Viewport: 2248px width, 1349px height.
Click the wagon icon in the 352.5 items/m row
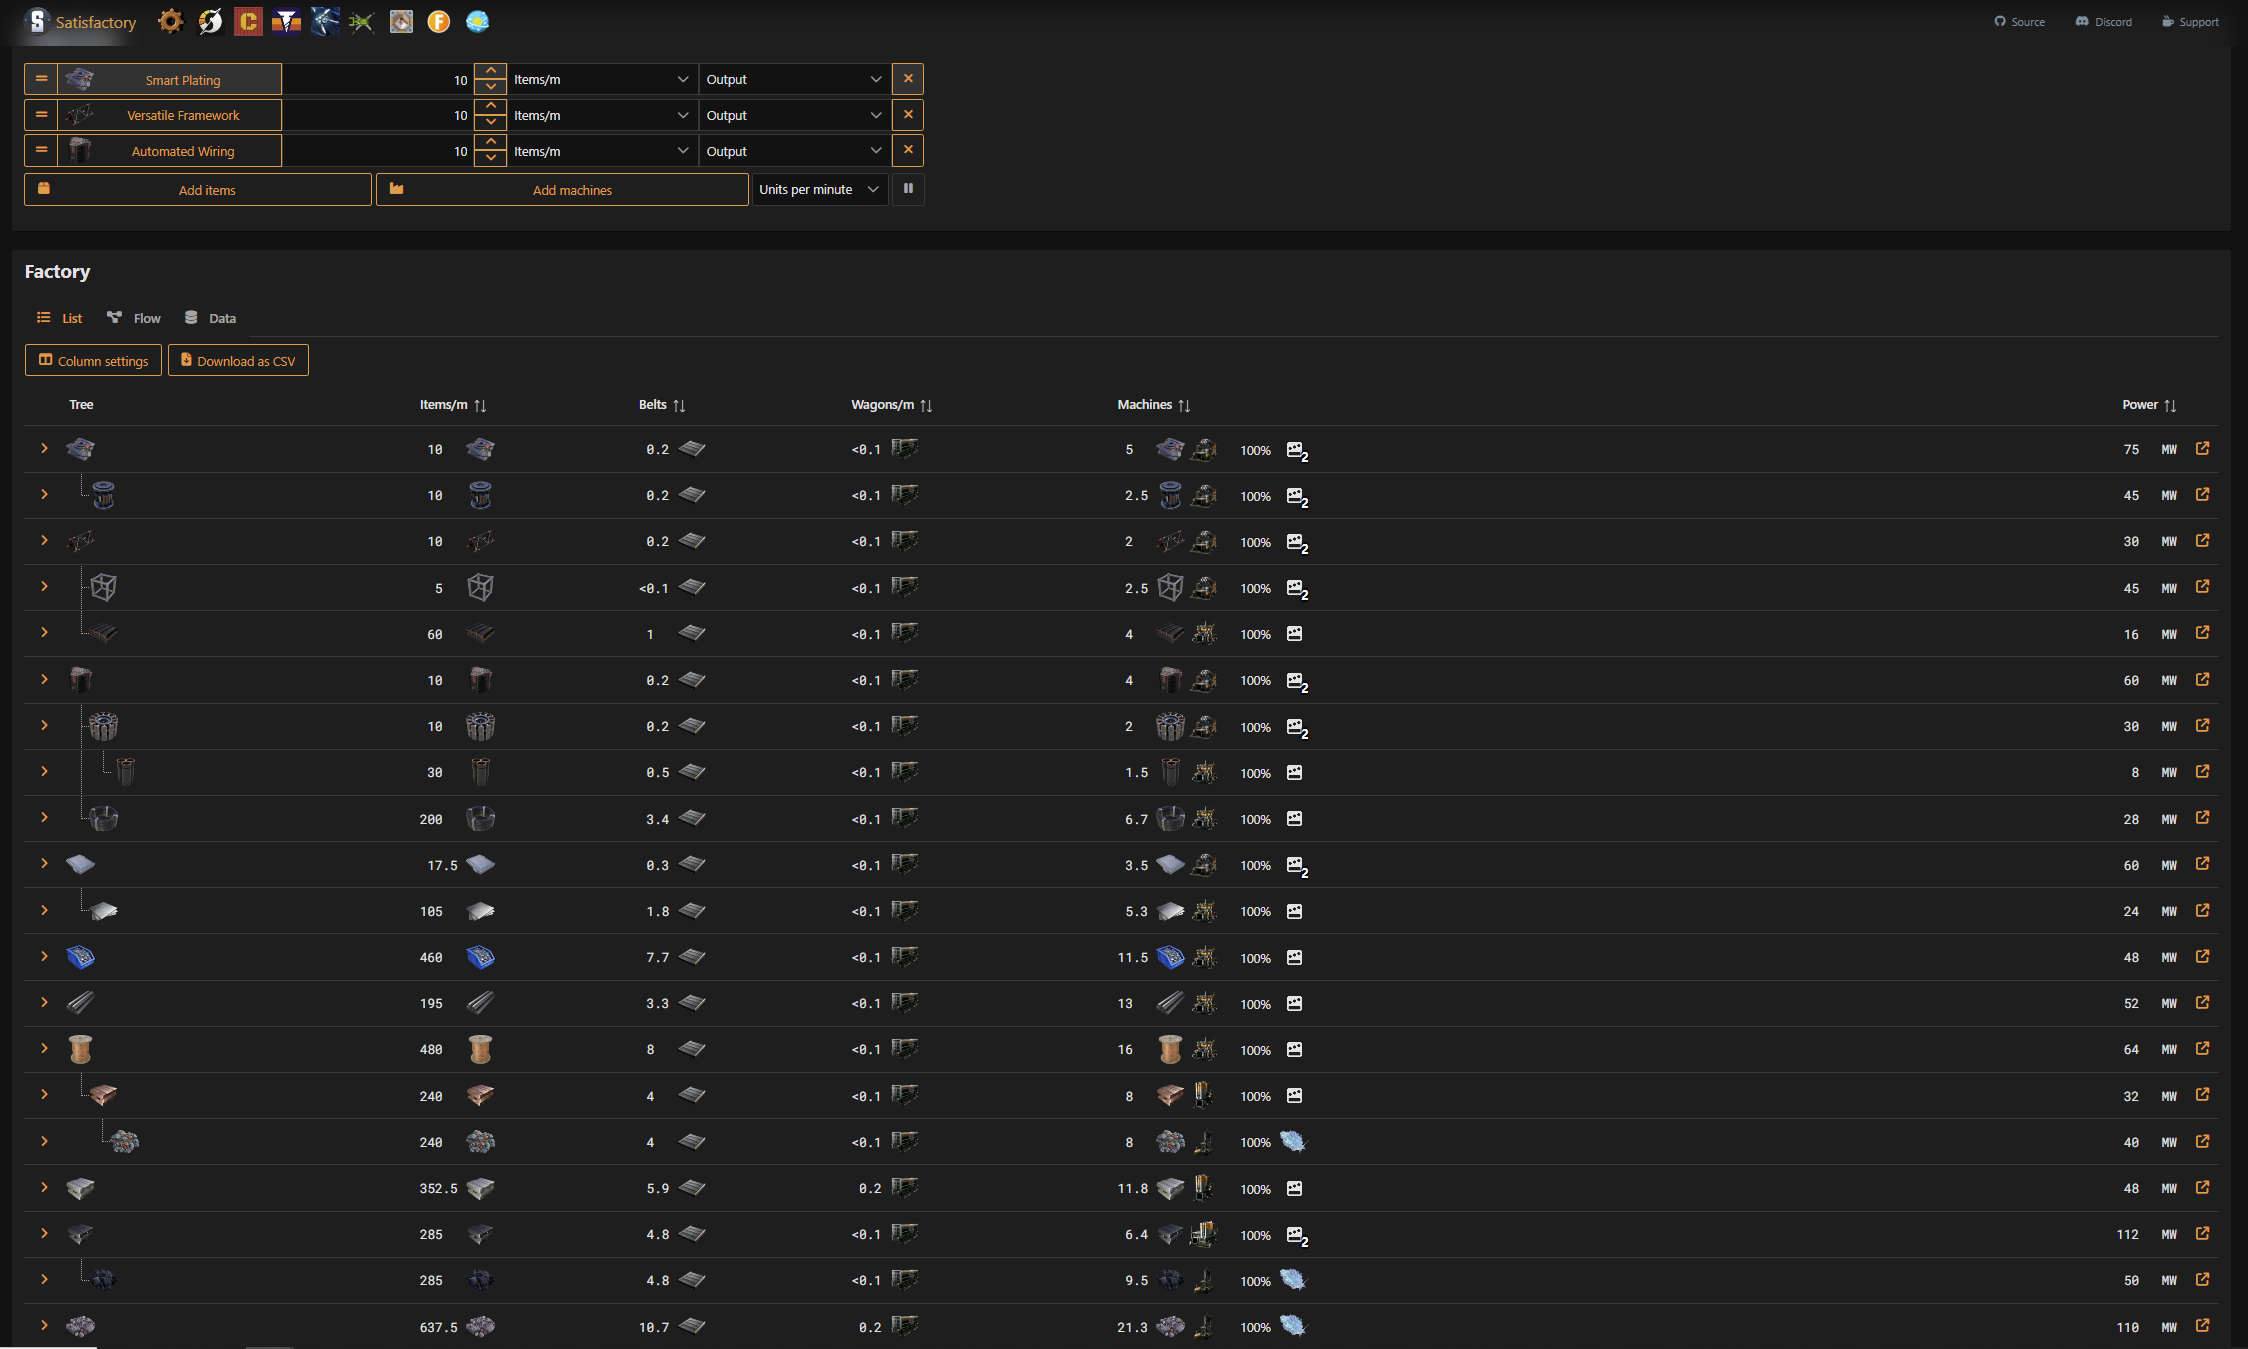coord(905,1188)
